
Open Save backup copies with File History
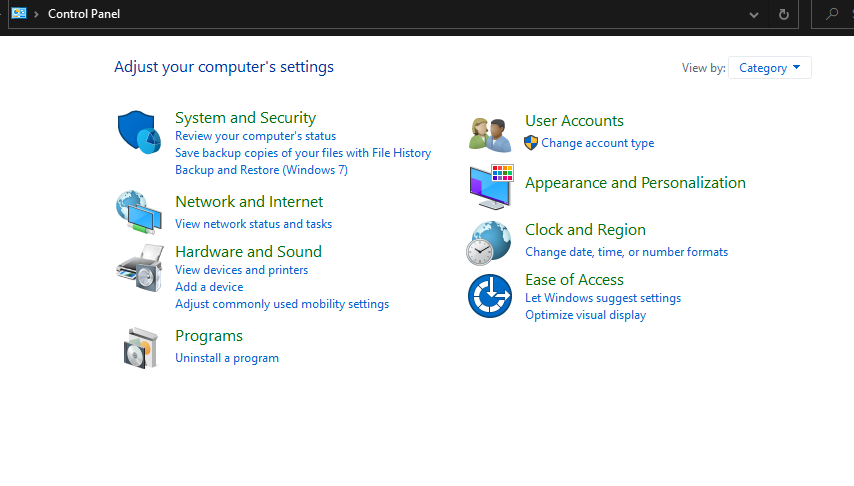pos(303,153)
